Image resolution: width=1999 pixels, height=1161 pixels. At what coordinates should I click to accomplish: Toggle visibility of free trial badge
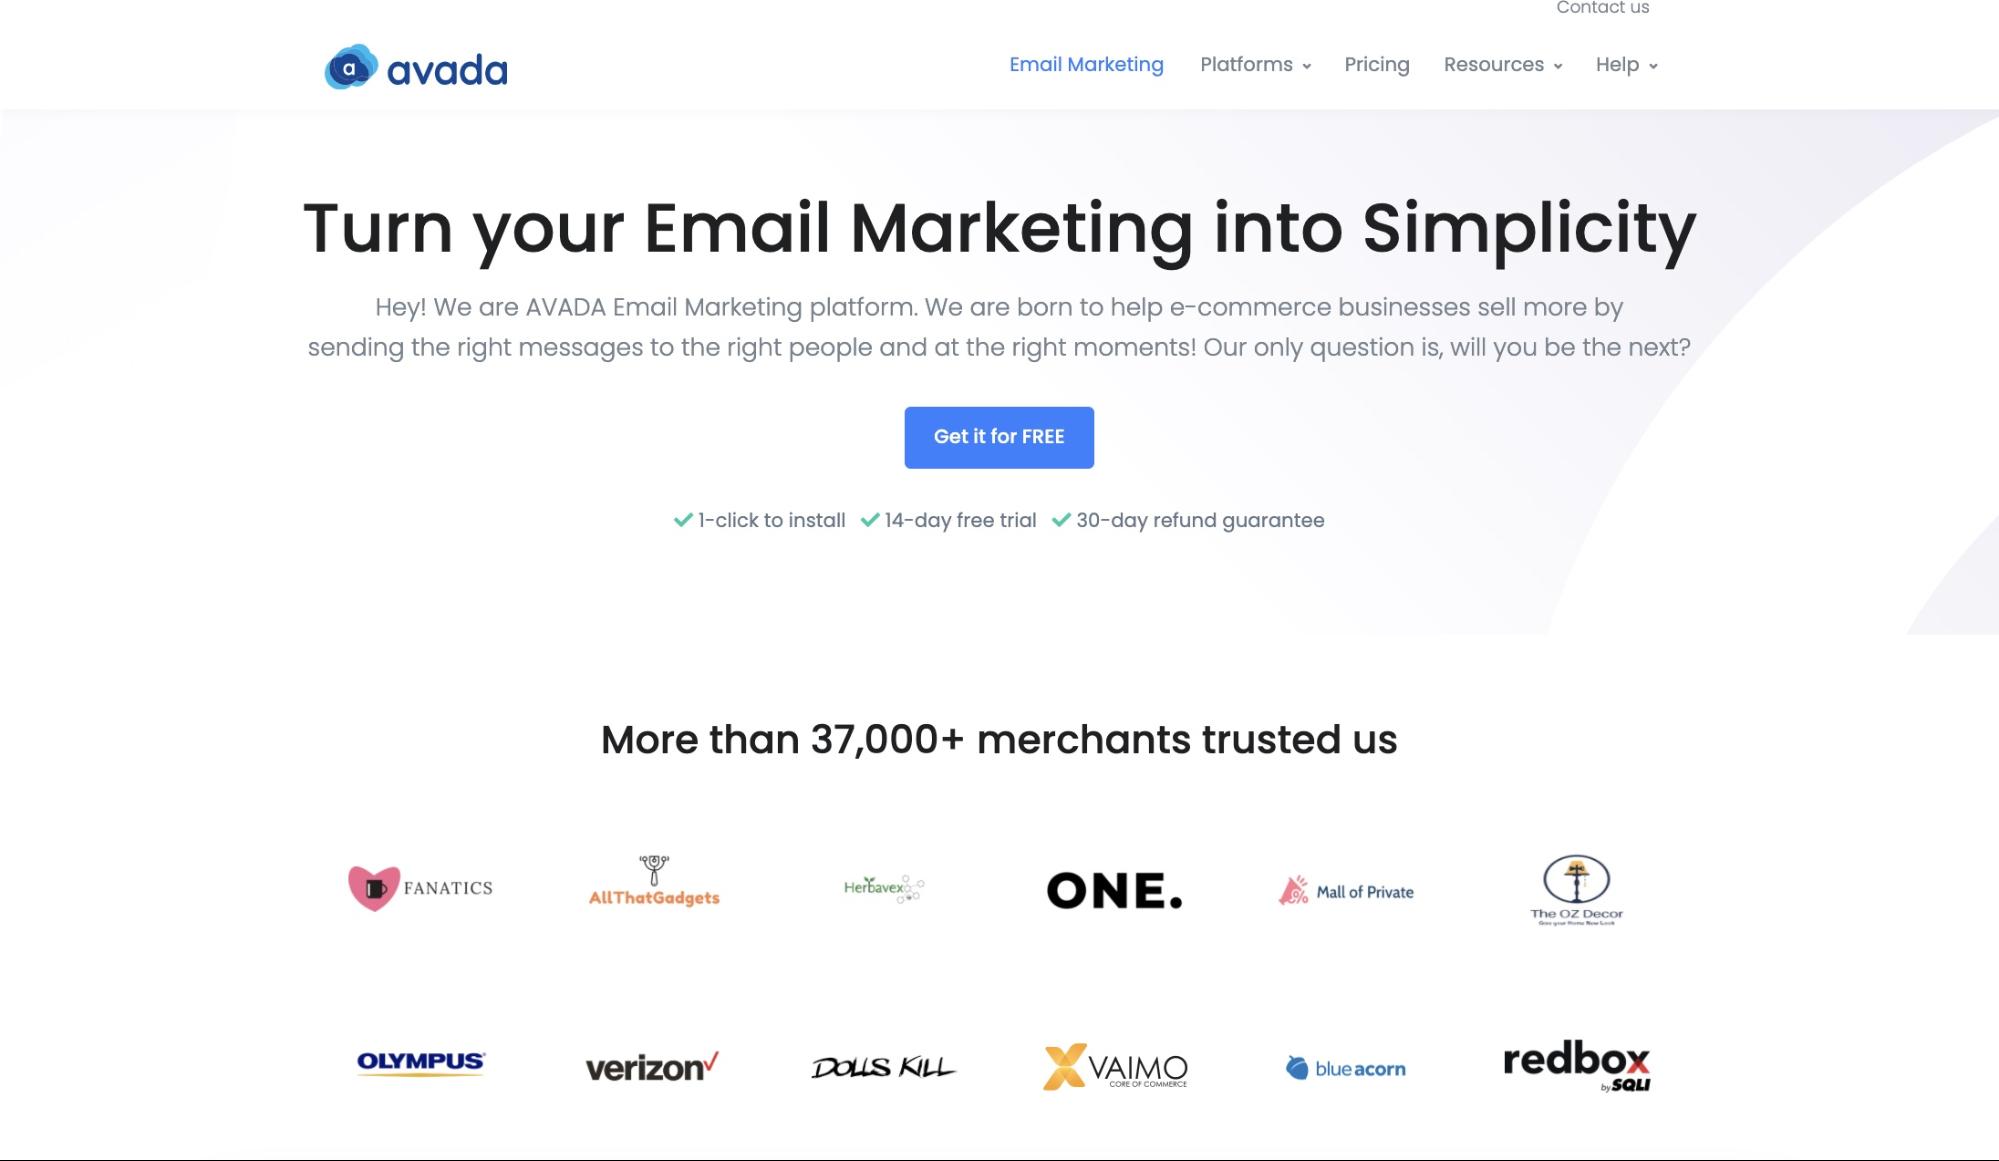tap(946, 520)
